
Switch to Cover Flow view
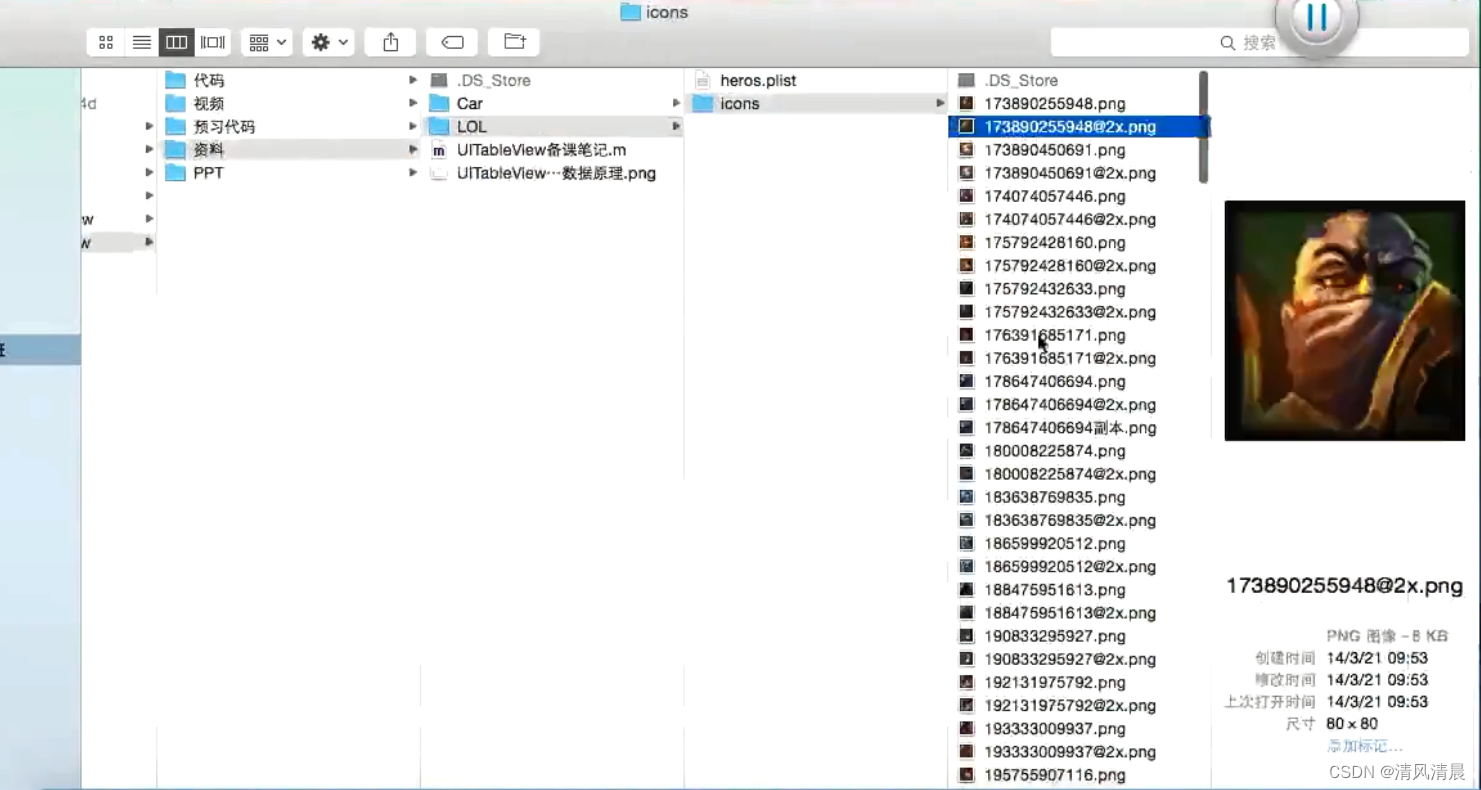click(x=212, y=42)
